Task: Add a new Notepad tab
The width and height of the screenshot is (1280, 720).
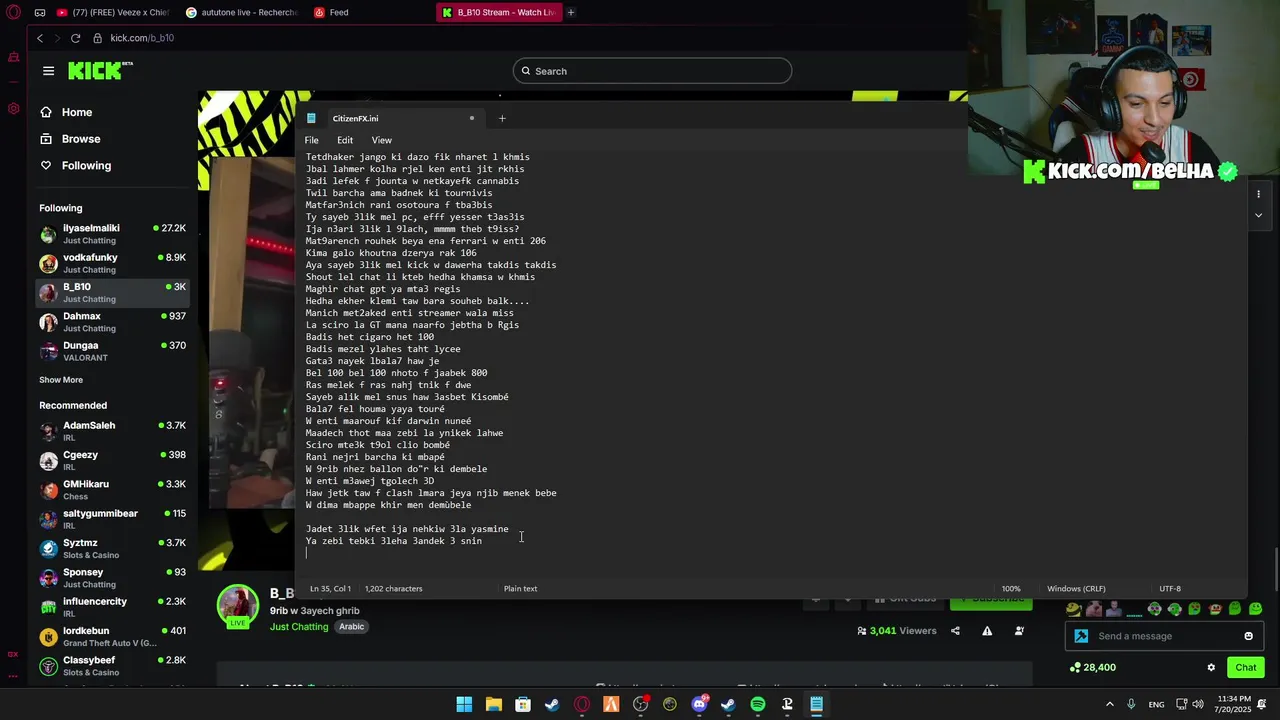Action: (x=502, y=118)
